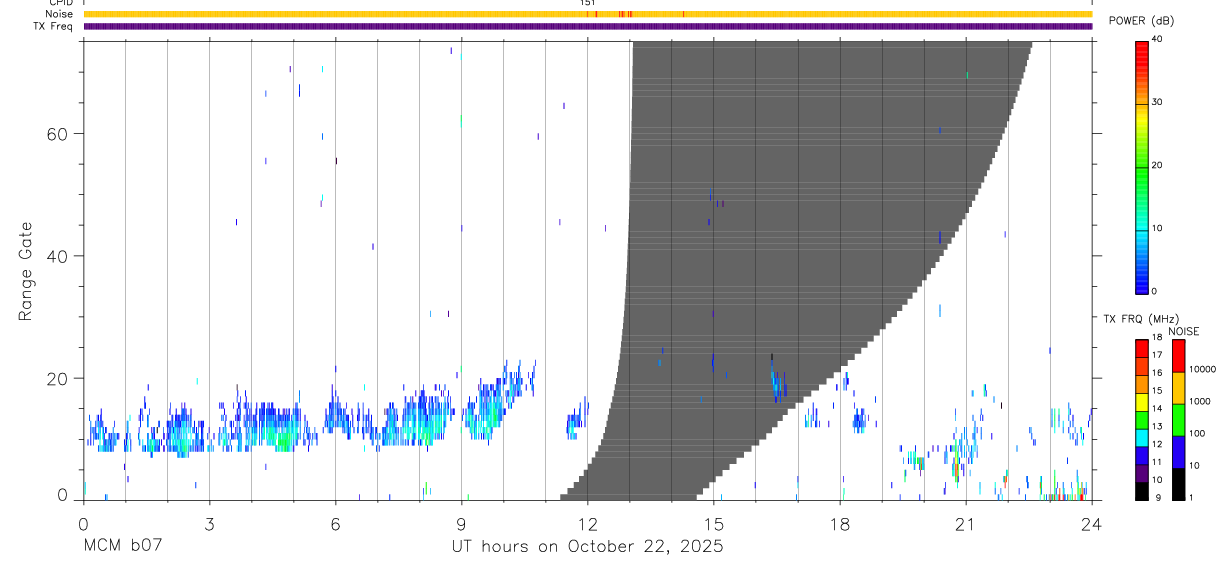Click the '30' value on the POWER colorbar
The width and height of the screenshot is (1228, 567).
pos(1157,102)
